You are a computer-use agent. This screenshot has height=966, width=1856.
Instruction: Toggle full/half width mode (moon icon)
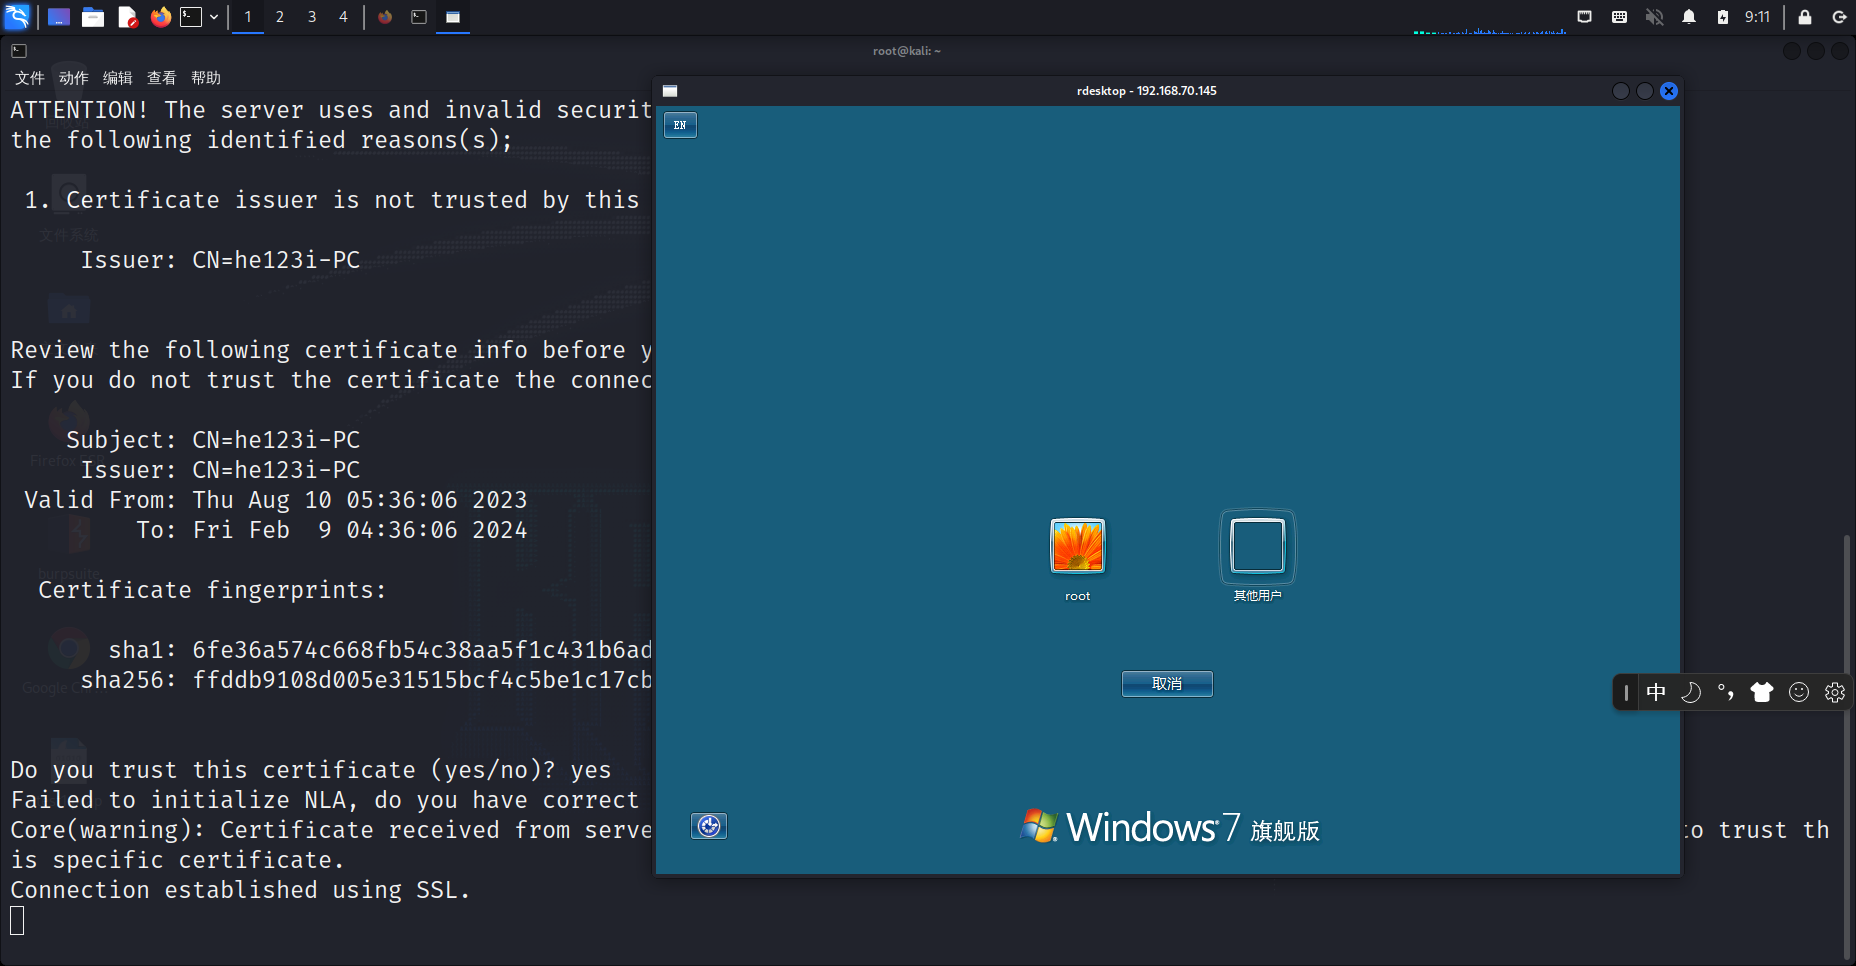tap(1691, 692)
